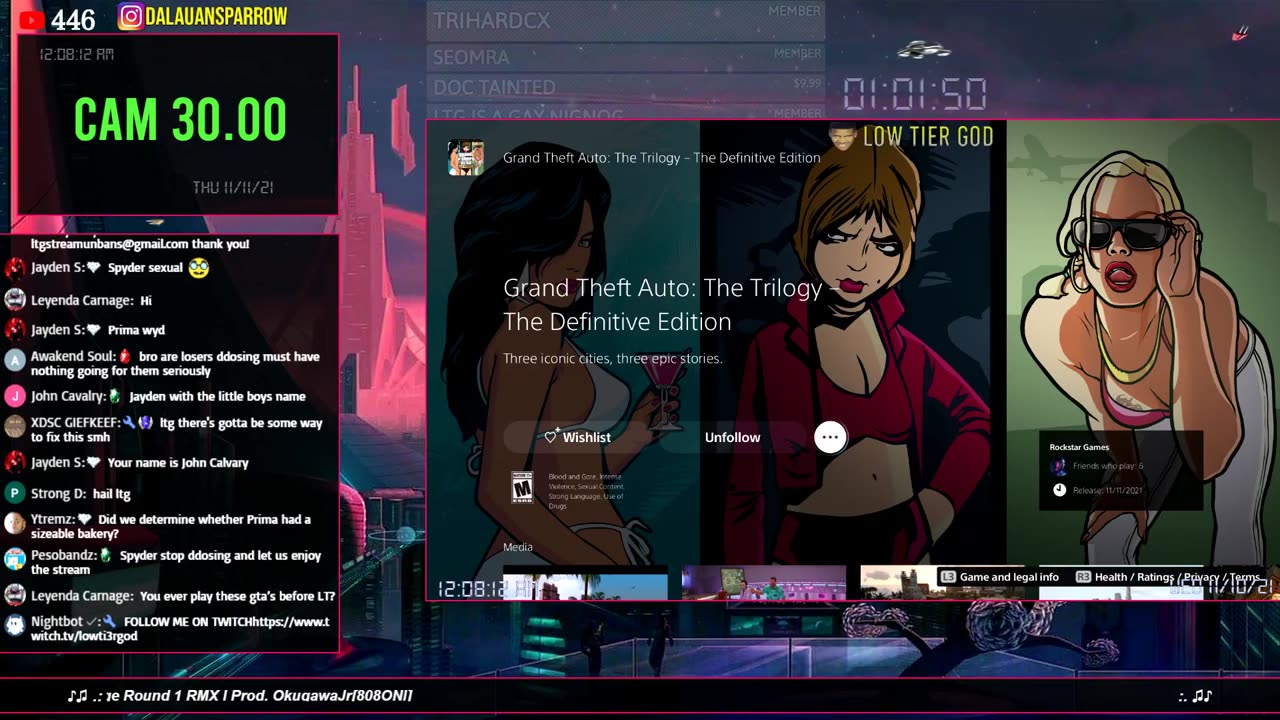Open the first media thumbnail with palm trees
The image size is (1280, 720).
click(x=585, y=583)
